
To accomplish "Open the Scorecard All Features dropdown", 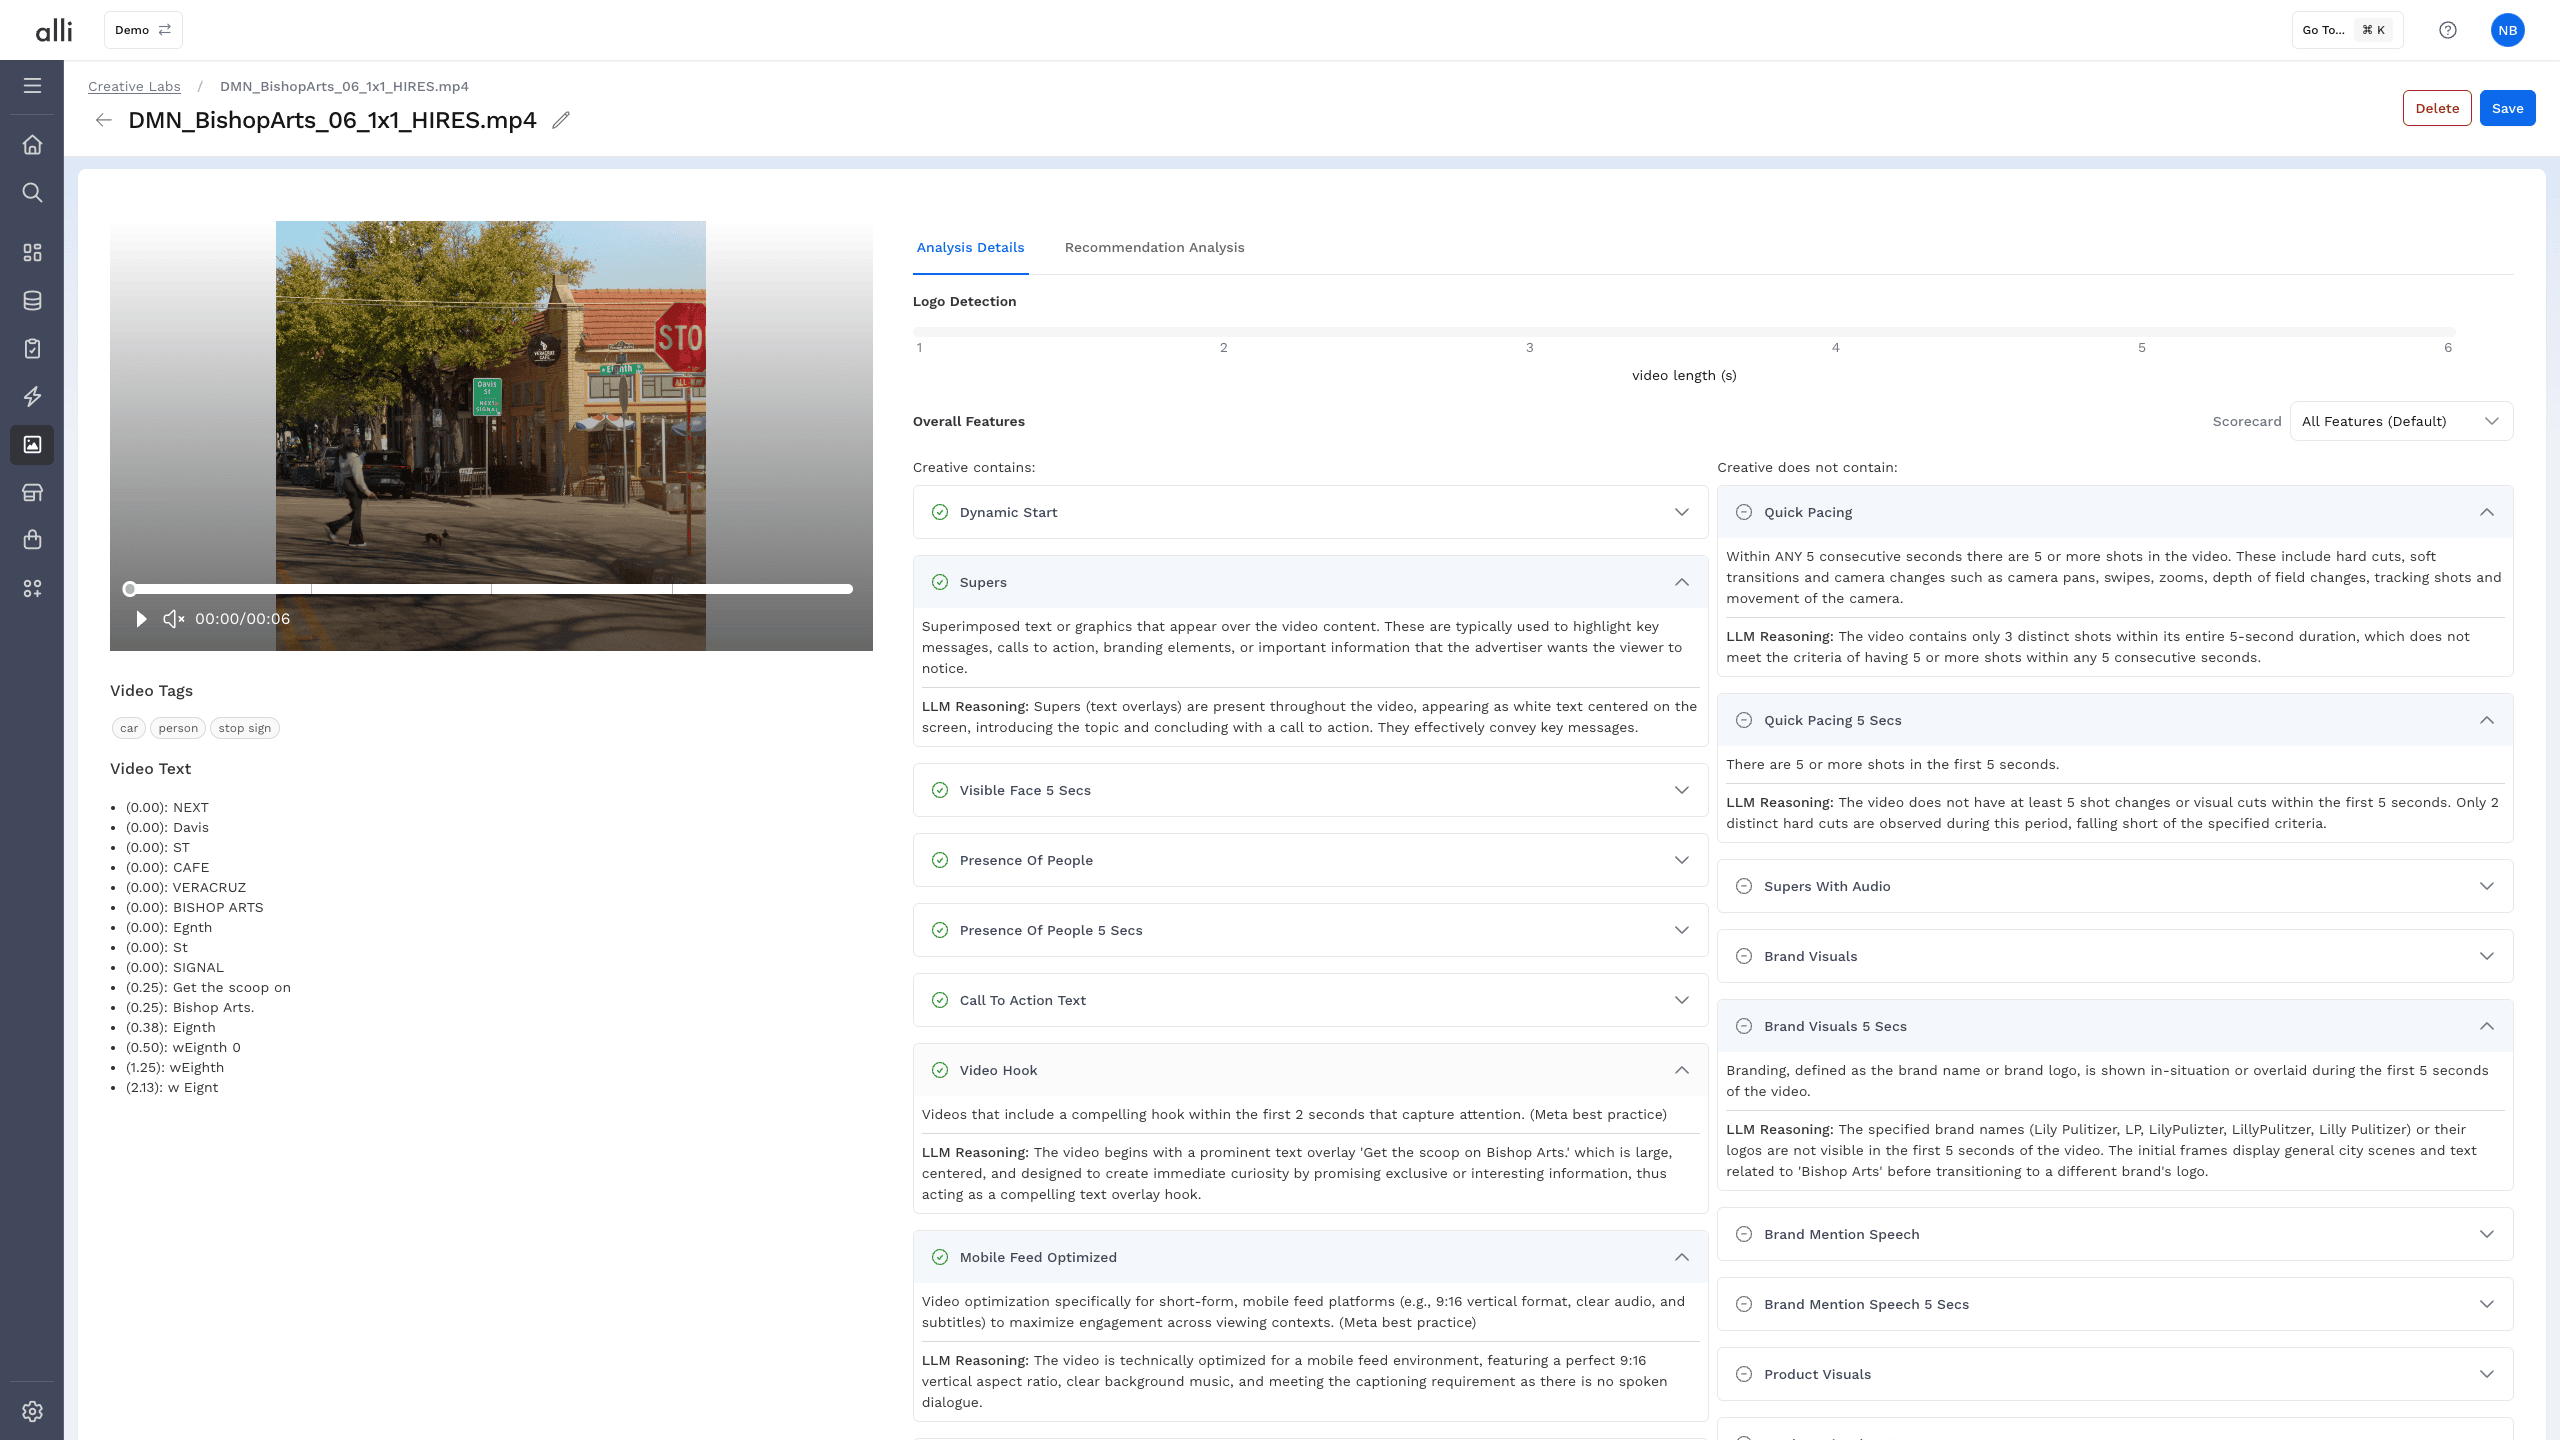I will click(x=2401, y=421).
